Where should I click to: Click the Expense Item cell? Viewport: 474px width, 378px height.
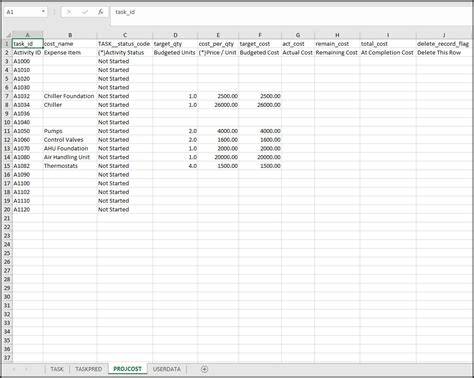click(70, 53)
